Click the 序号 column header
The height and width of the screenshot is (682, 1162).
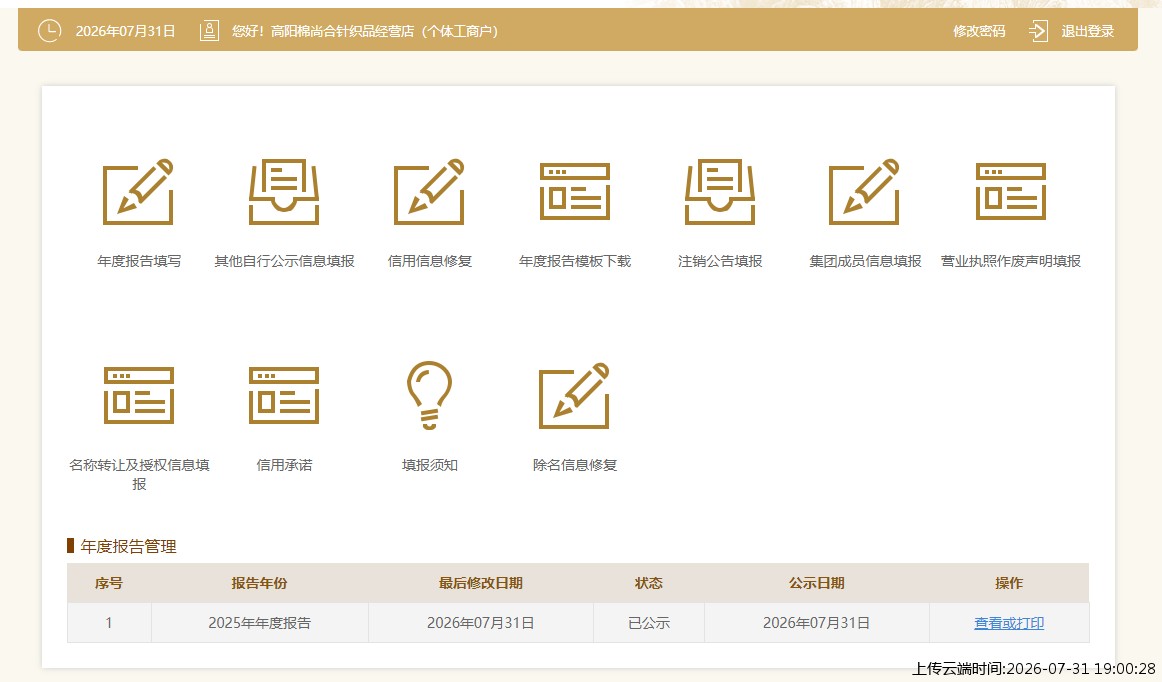pos(109,583)
